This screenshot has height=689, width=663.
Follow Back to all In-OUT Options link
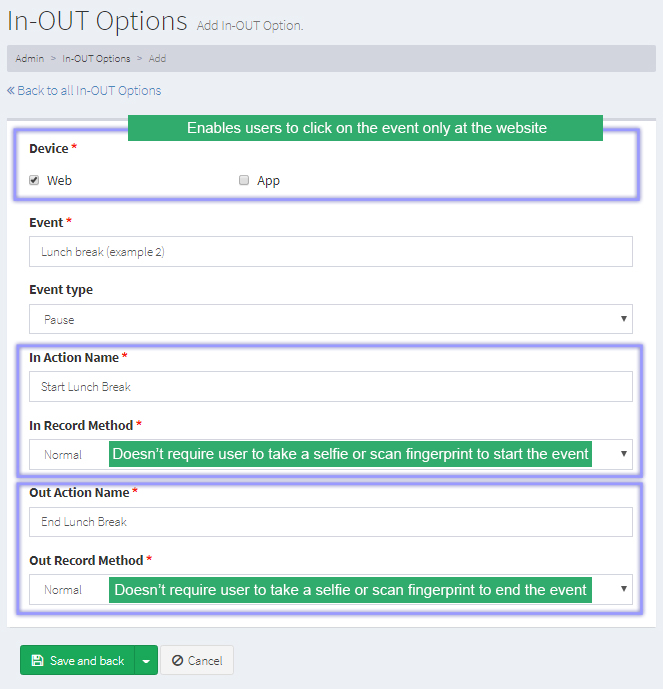tap(88, 90)
